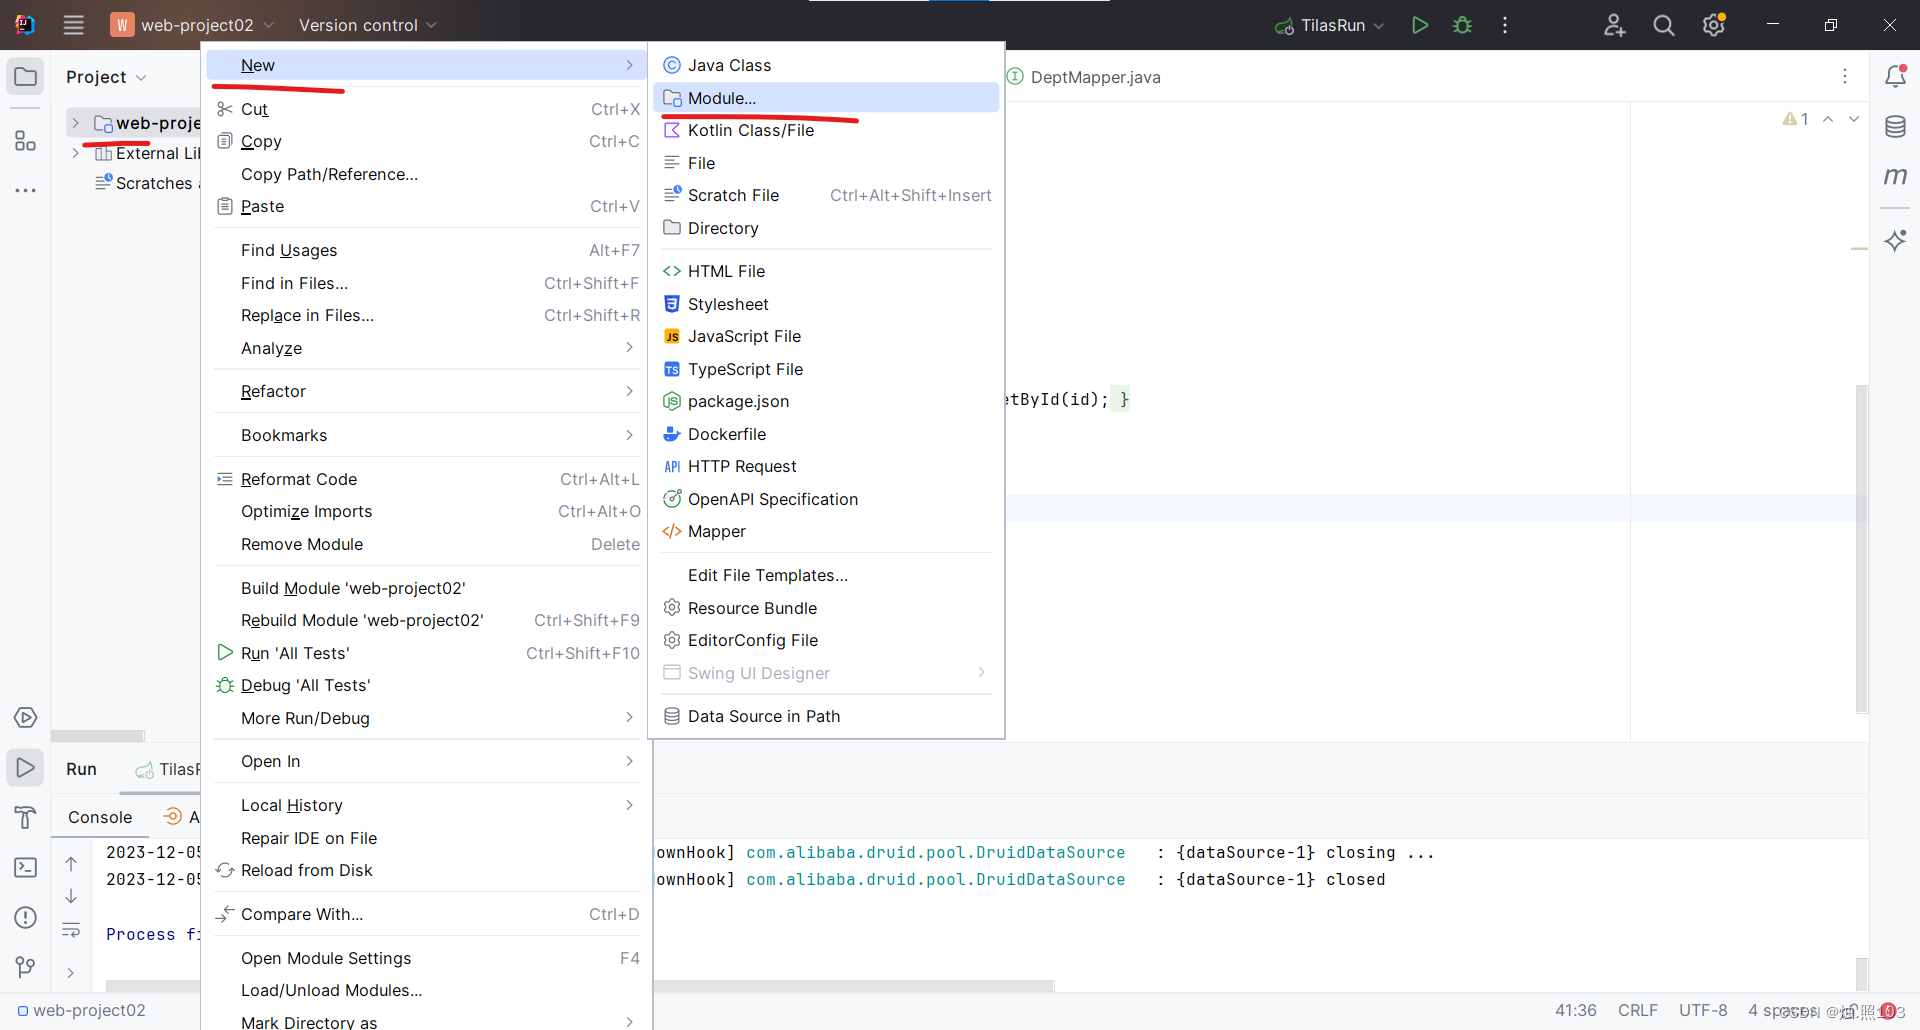Expand the External Libraries tree node
This screenshot has width=1920, height=1030.
click(x=75, y=153)
